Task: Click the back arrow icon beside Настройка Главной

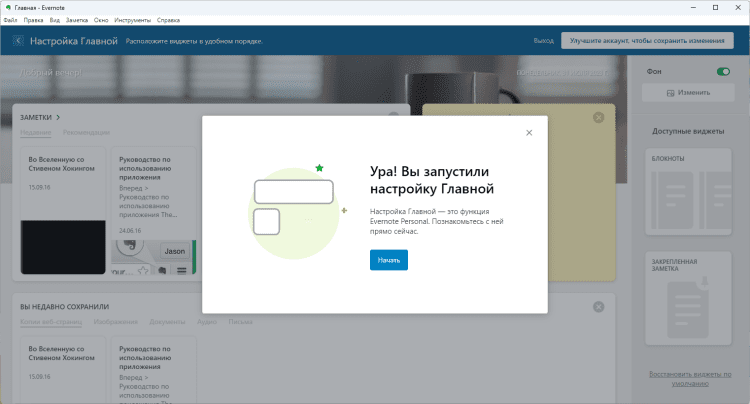Action: (x=18, y=41)
